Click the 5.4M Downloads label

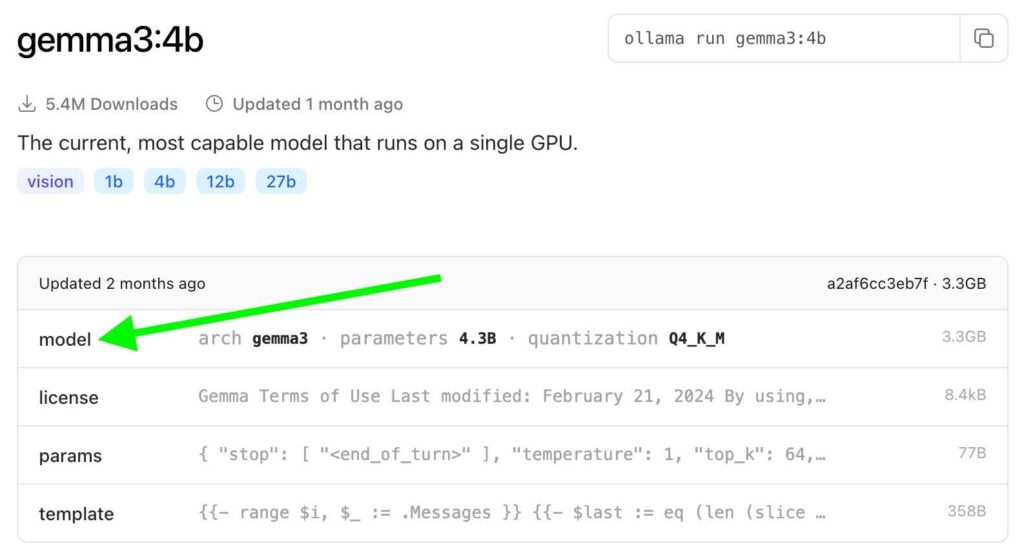[x=111, y=104]
